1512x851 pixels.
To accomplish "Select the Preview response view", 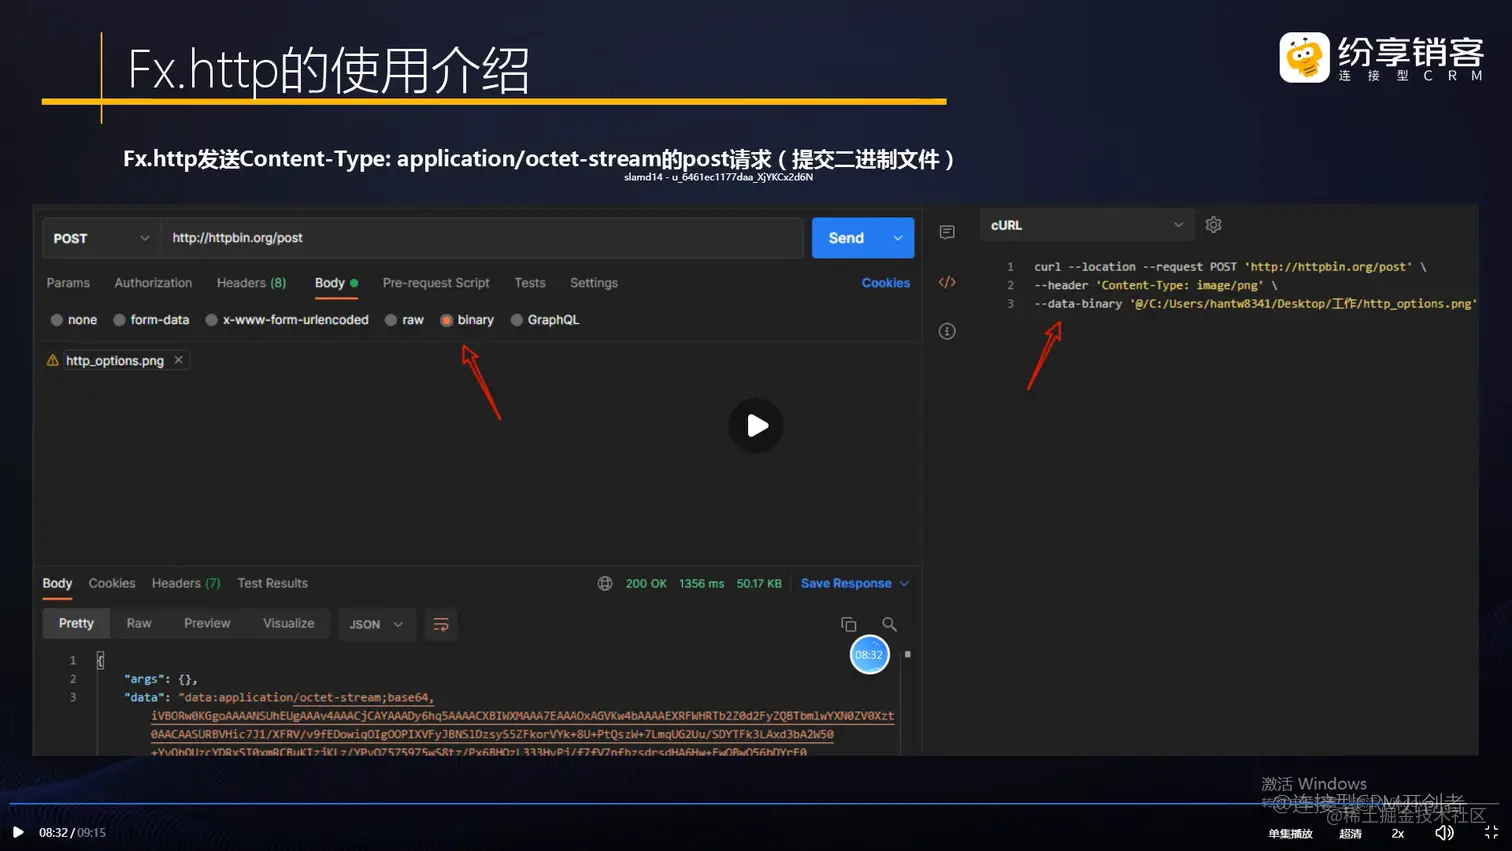I will [x=207, y=623].
